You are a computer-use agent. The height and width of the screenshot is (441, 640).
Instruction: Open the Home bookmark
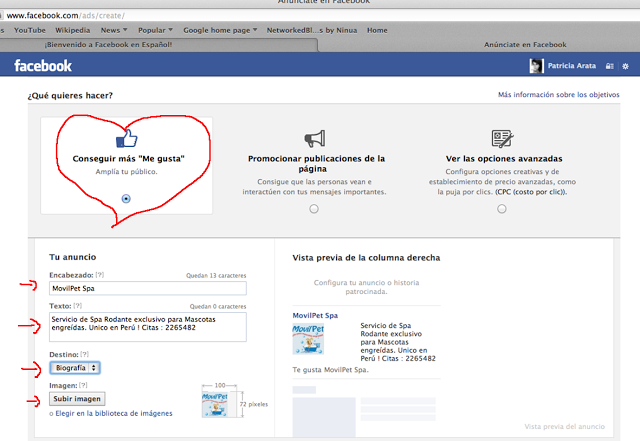377,30
